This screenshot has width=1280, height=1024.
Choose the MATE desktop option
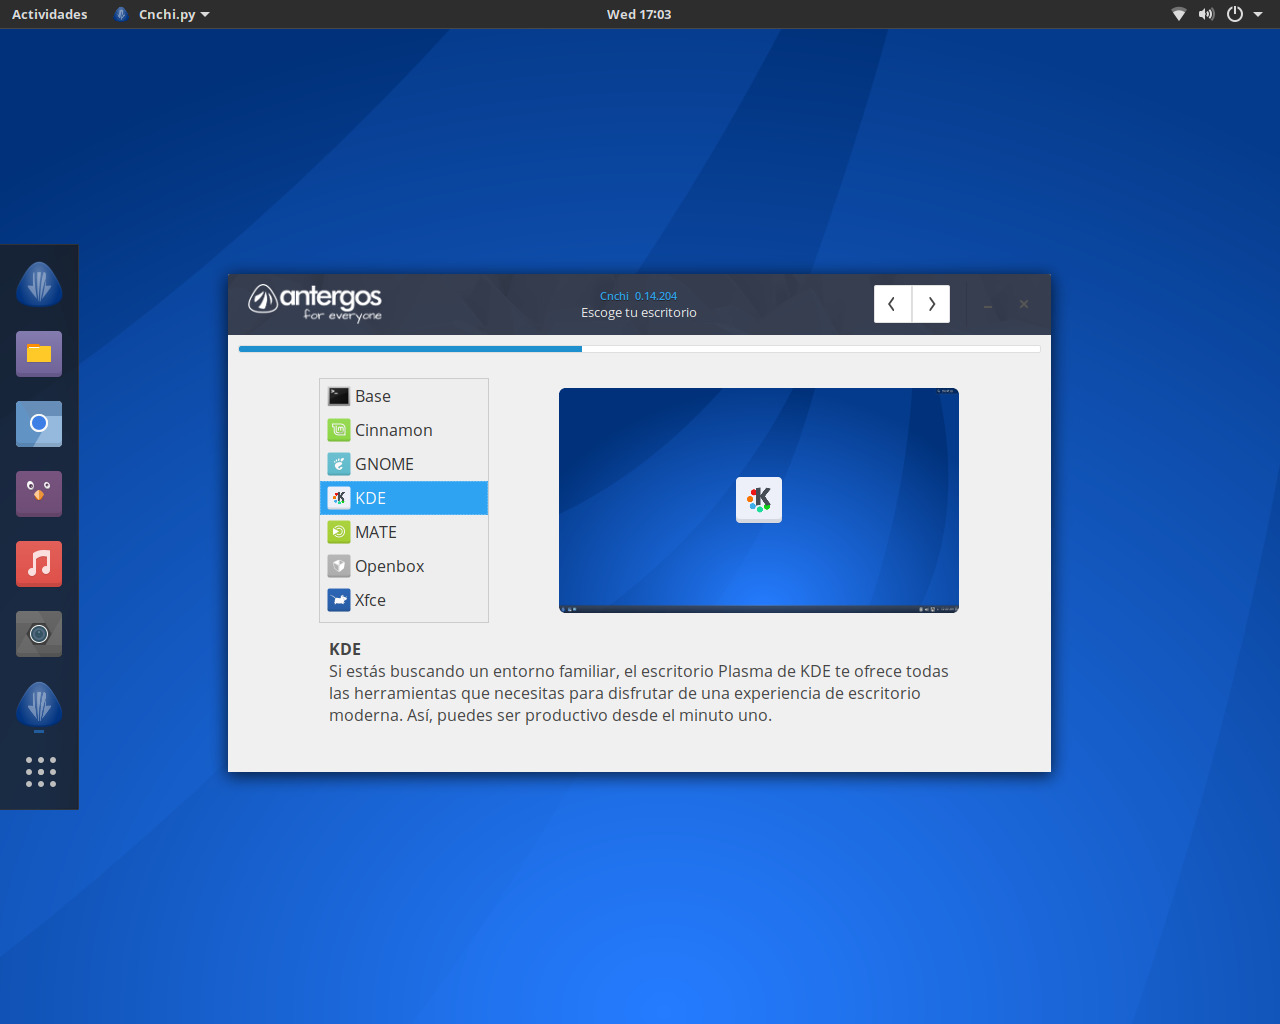[x=404, y=532]
